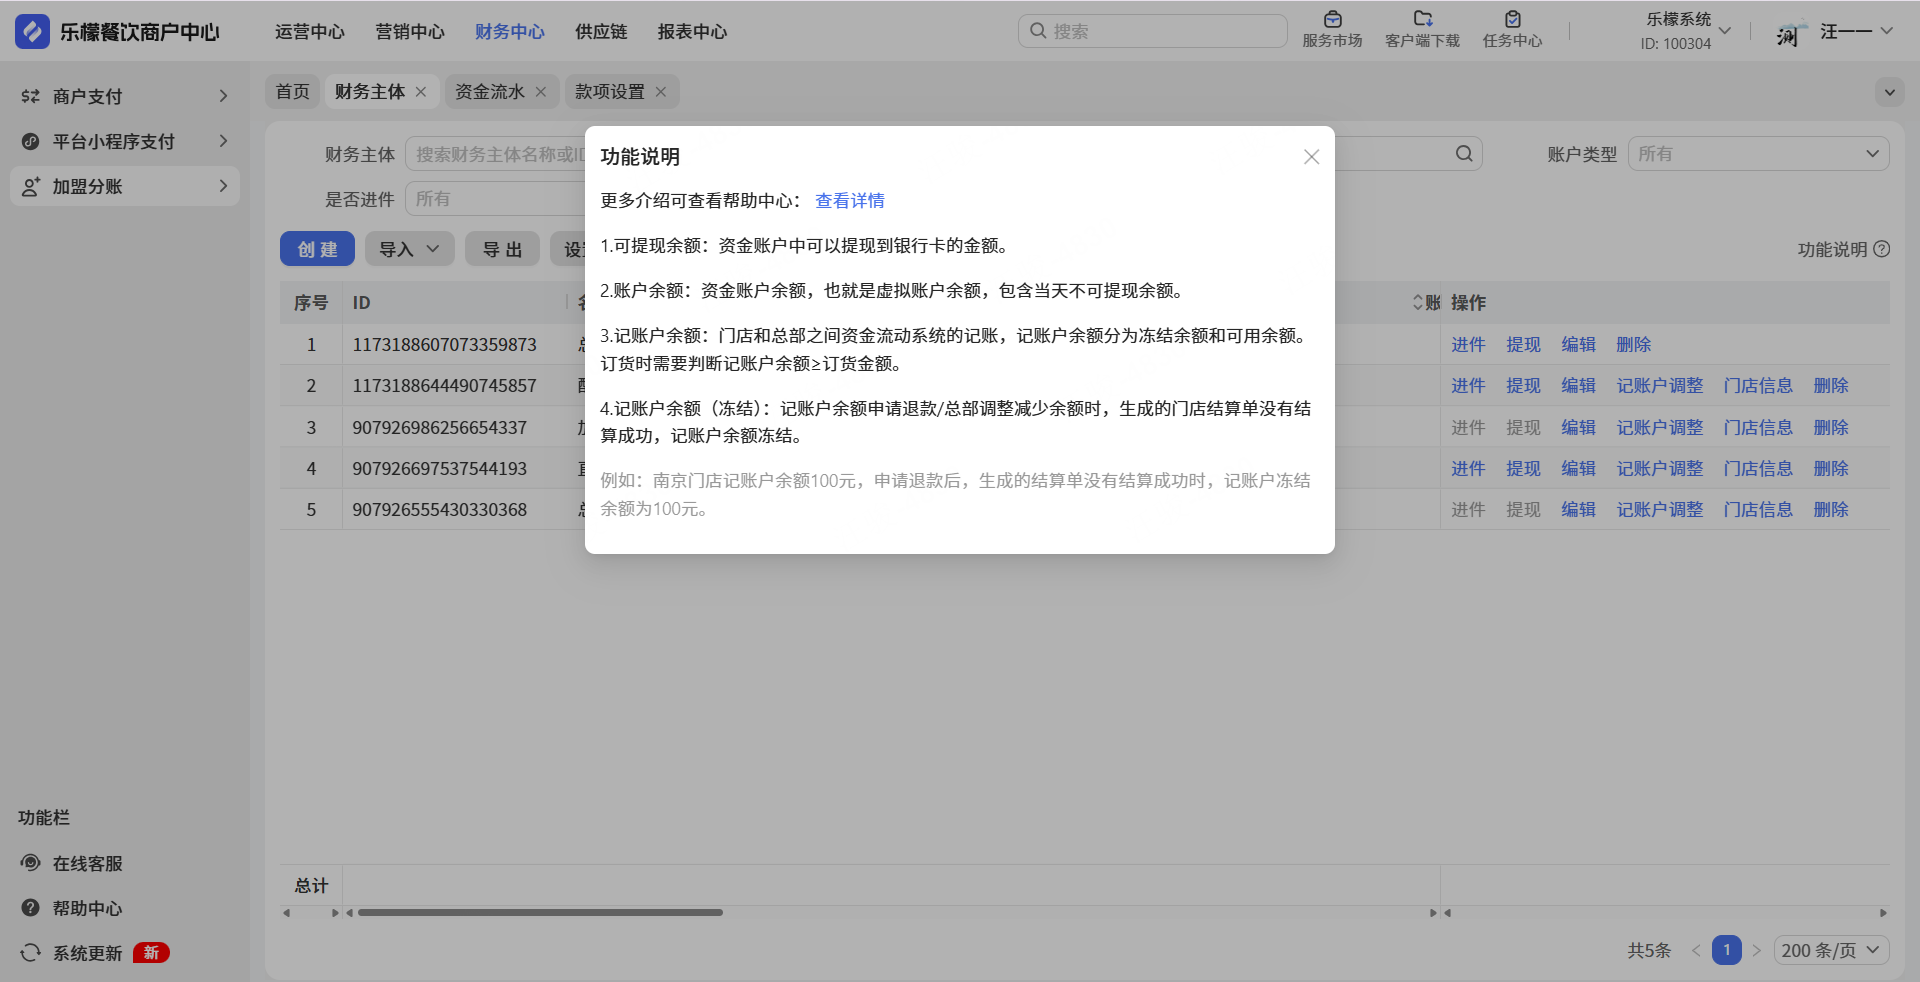Click the horizontal table scrollbar thumb

point(540,913)
